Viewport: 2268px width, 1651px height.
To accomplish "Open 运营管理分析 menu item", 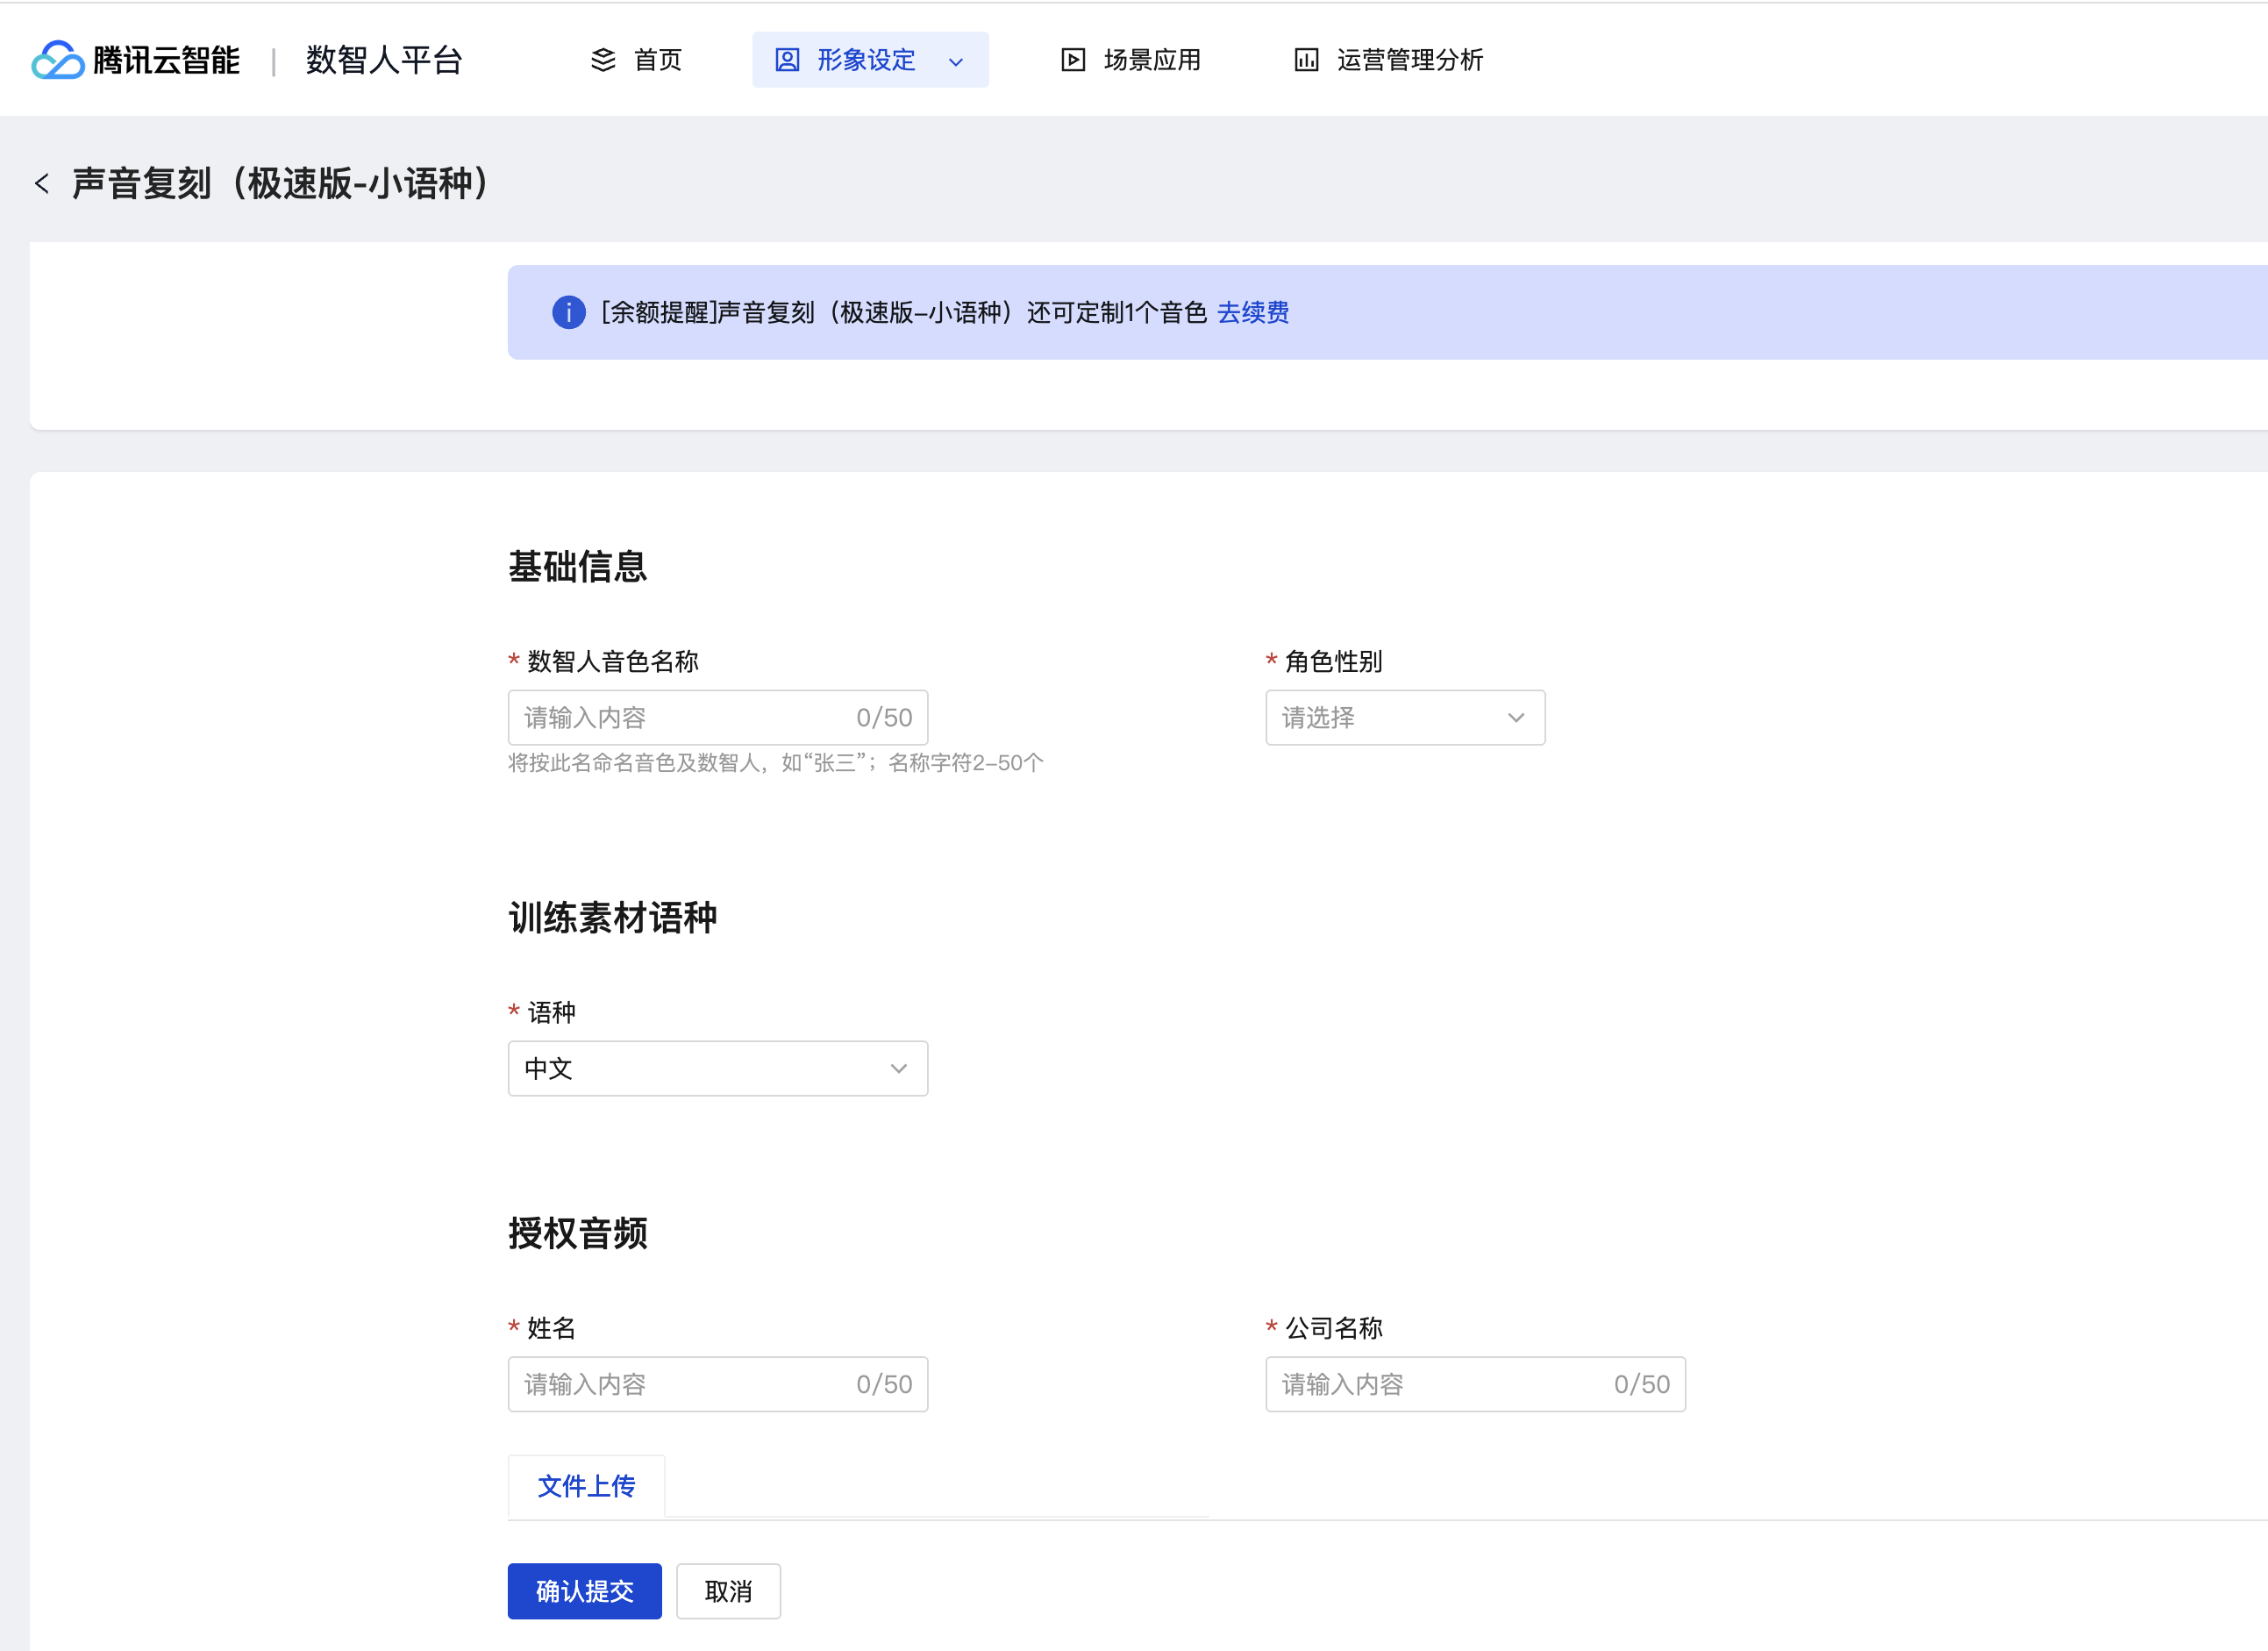I will pos(1409,60).
